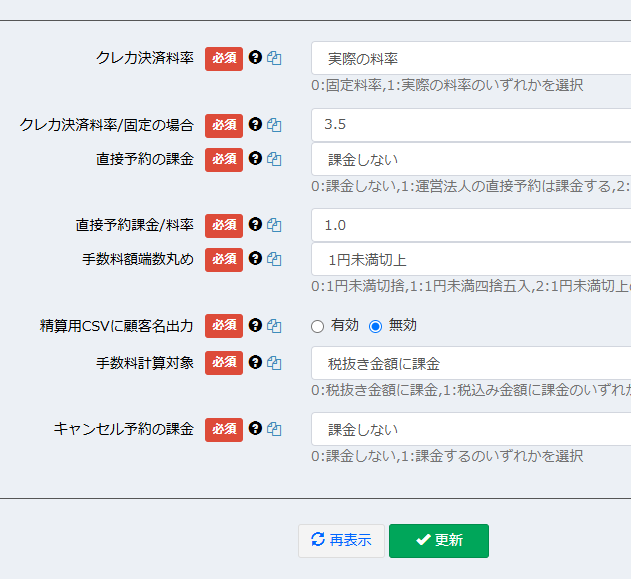Image resolution: width=631 pixels, height=579 pixels.
Task: Click copy icon beside 直接予約の課金
Action: click(274, 159)
